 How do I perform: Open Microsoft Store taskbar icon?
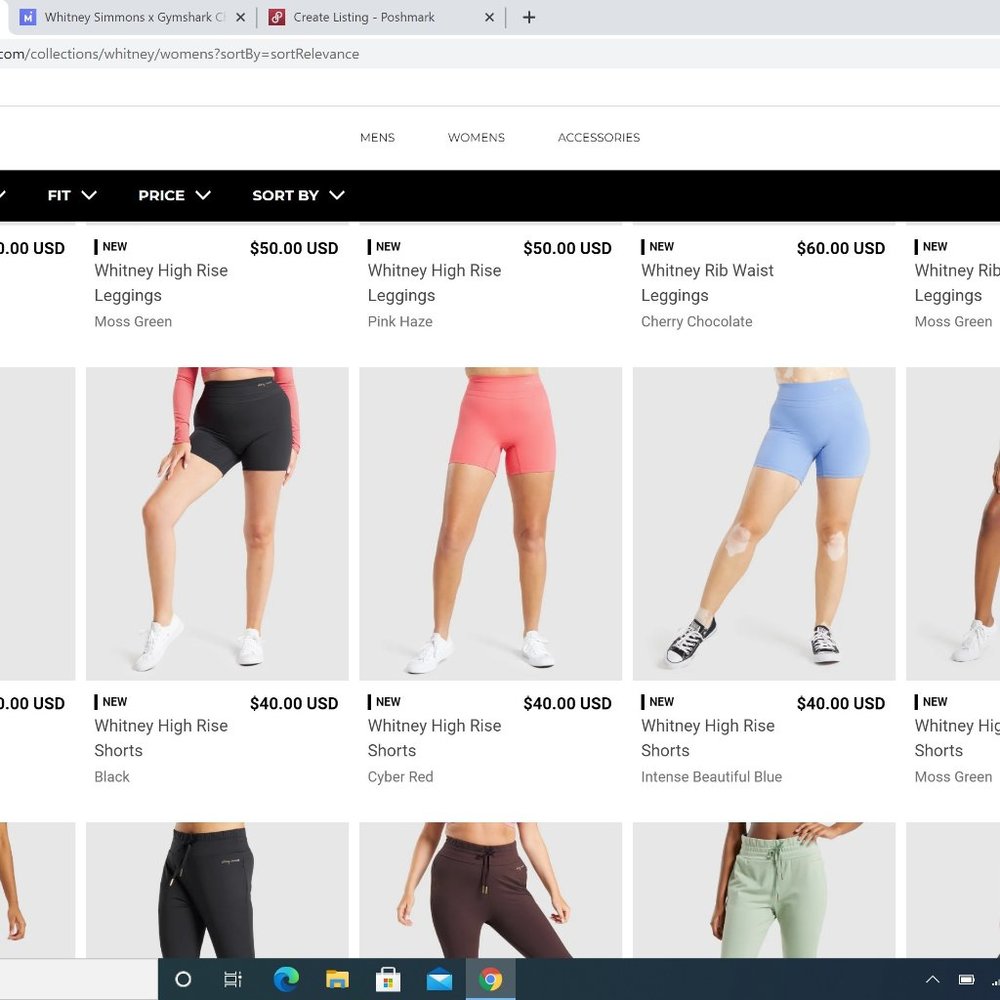388,979
